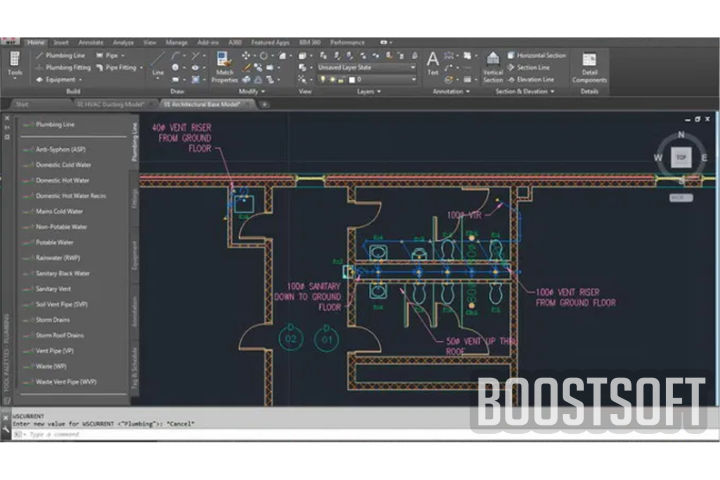Screen dimensions: 720x480
Task: Click TOP face on the ViewCube
Action: (680, 157)
